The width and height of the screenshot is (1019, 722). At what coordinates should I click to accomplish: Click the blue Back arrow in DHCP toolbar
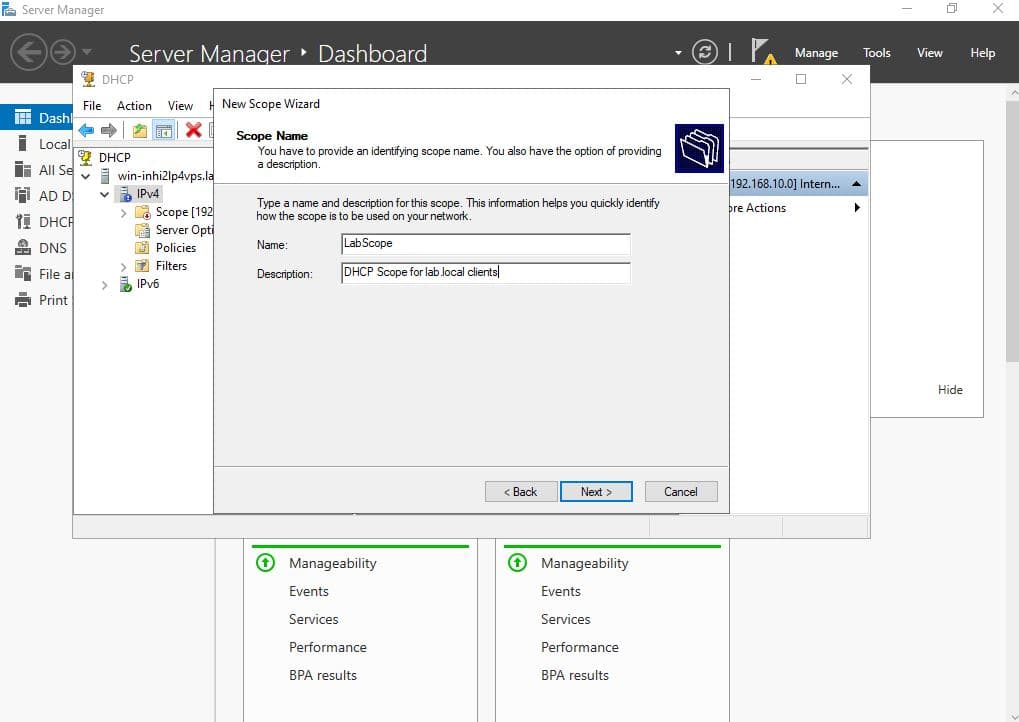[x=86, y=130]
